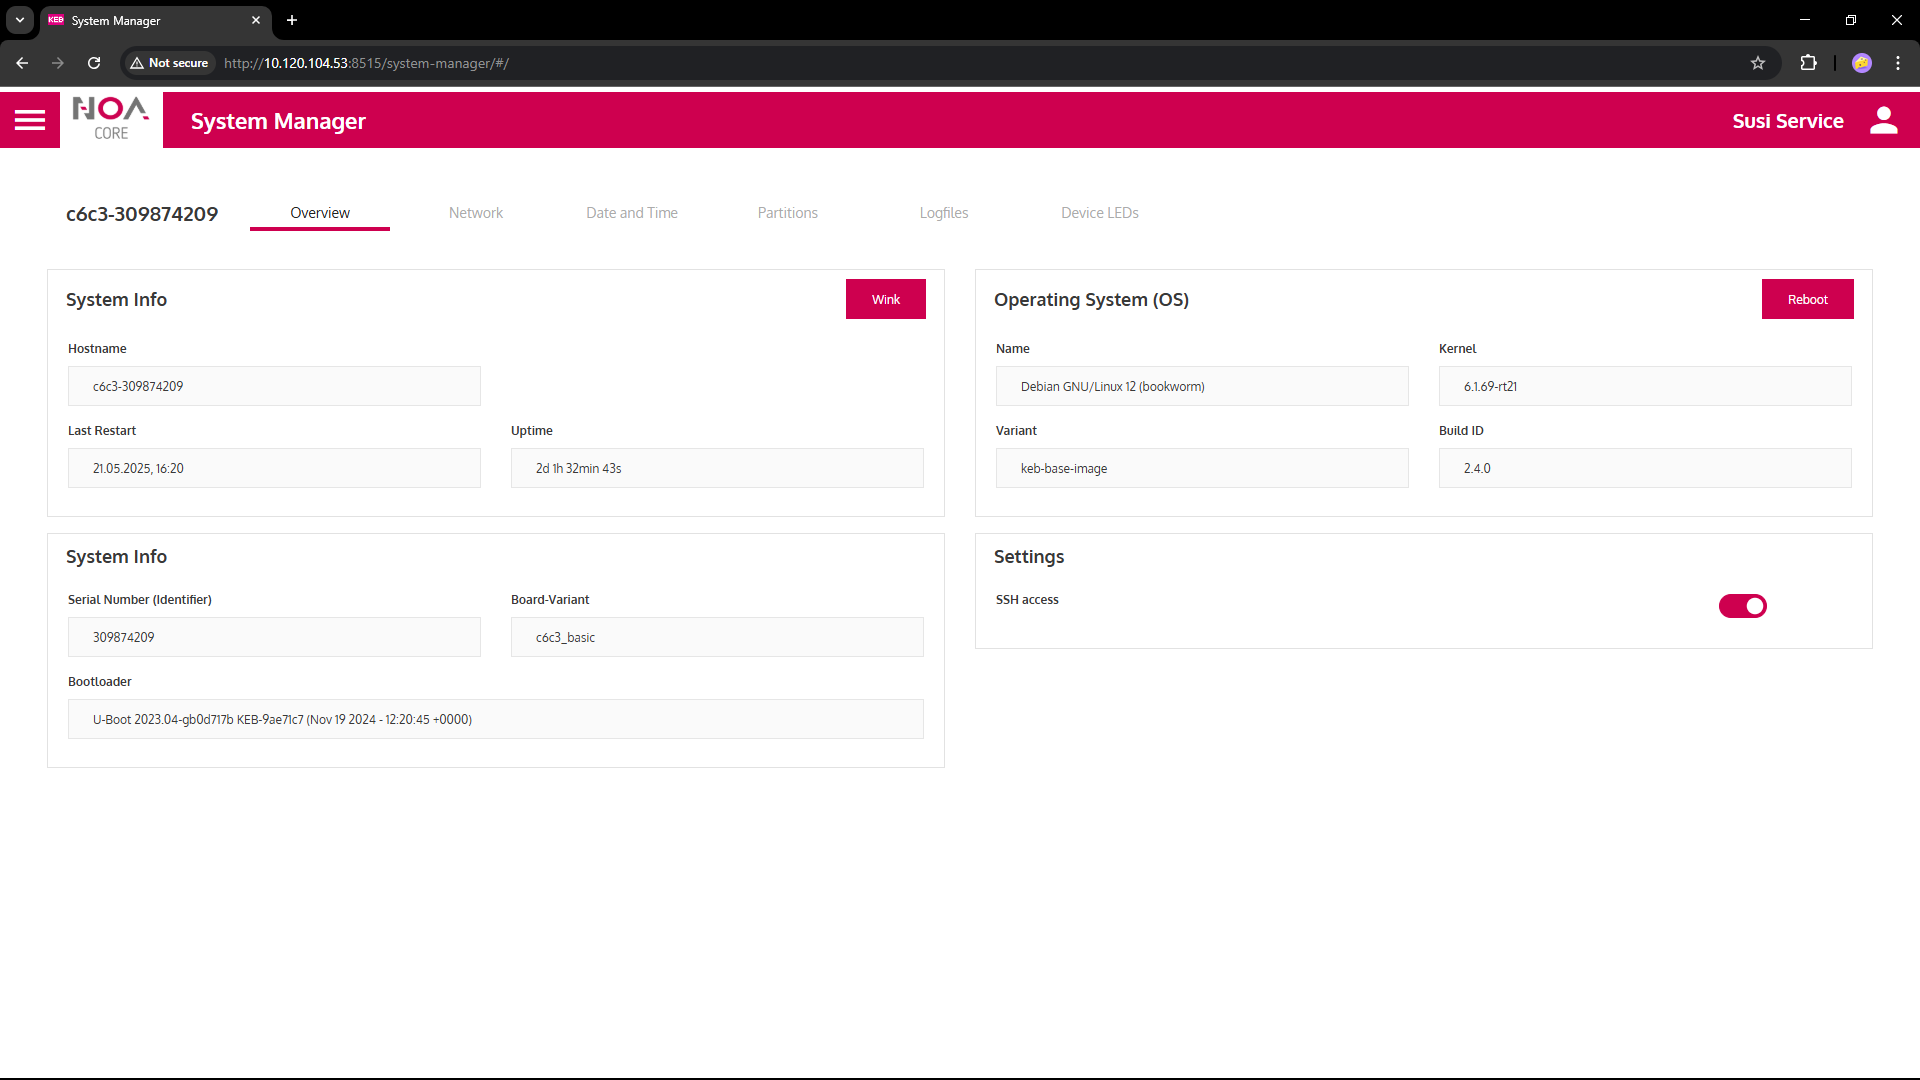Select the Partitions tab

coord(787,213)
